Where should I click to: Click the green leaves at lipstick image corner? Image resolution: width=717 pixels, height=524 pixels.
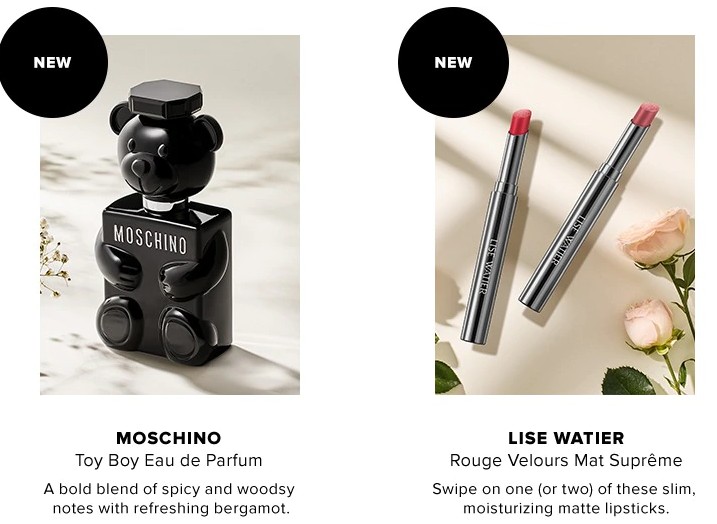[450, 375]
